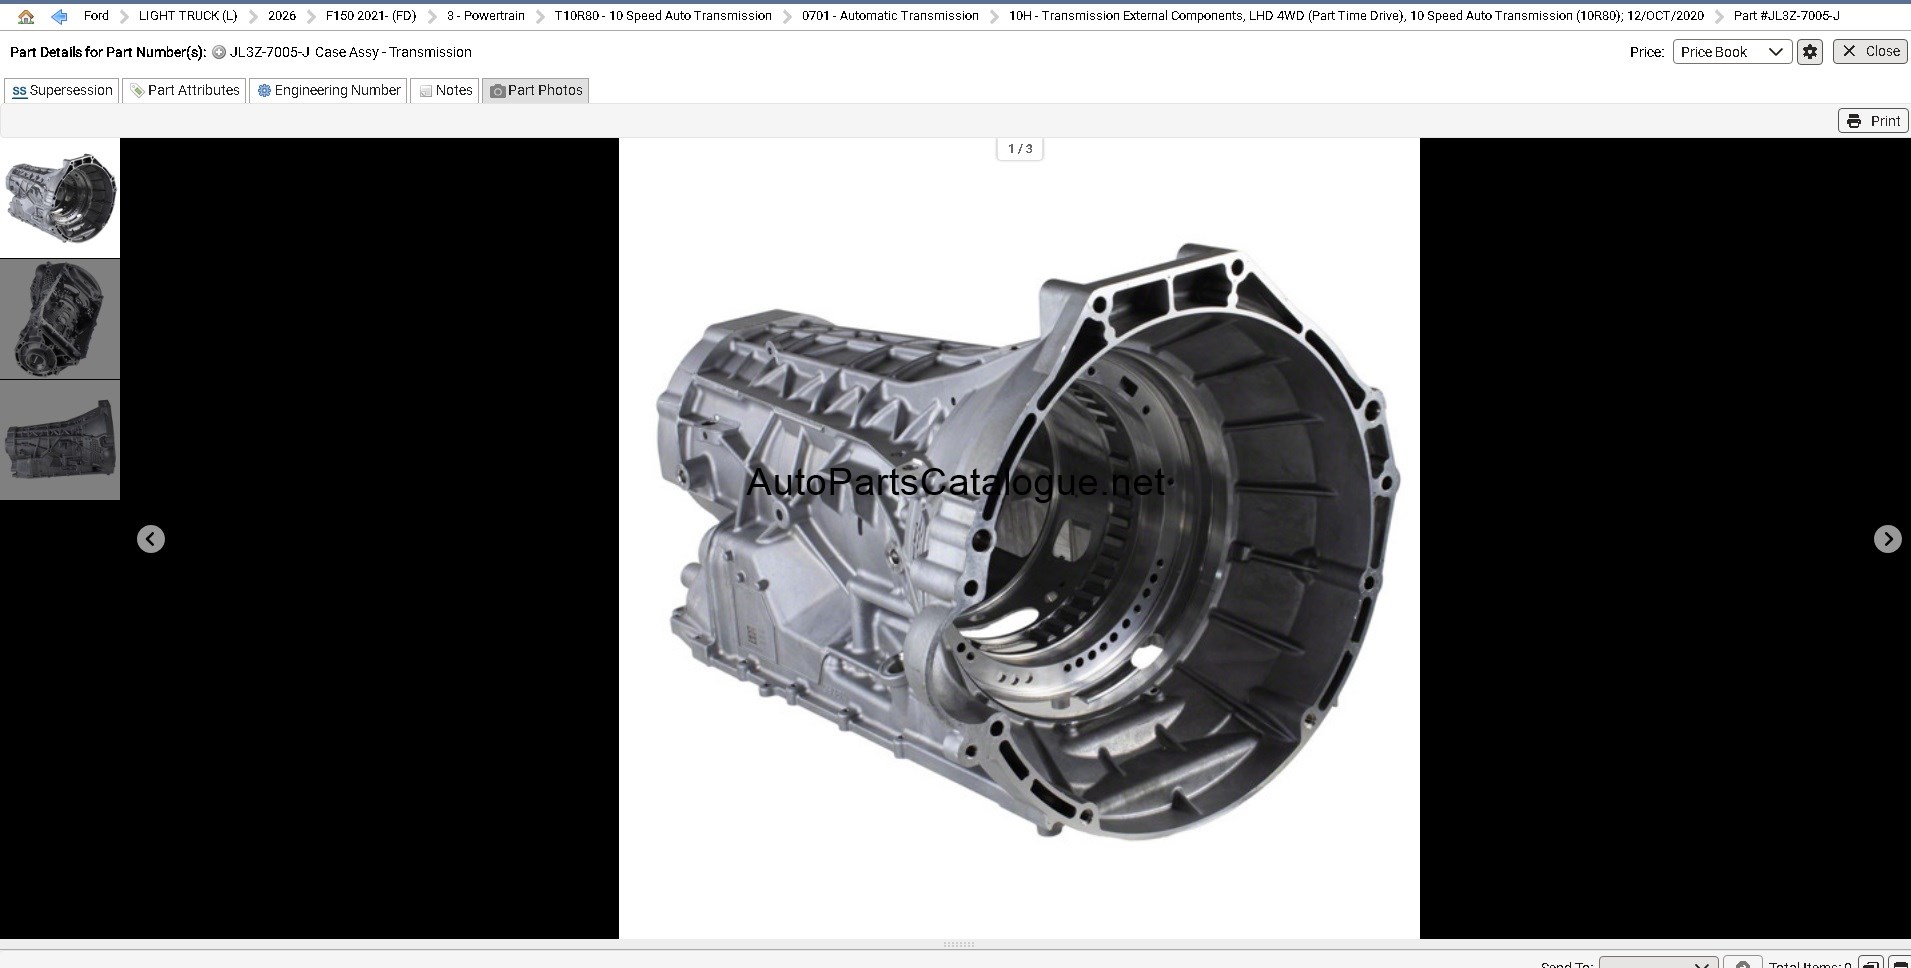This screenshot has width=1911, height=968.
Task: Click the Case Assy - Transmission description
Action: [393, 52]
